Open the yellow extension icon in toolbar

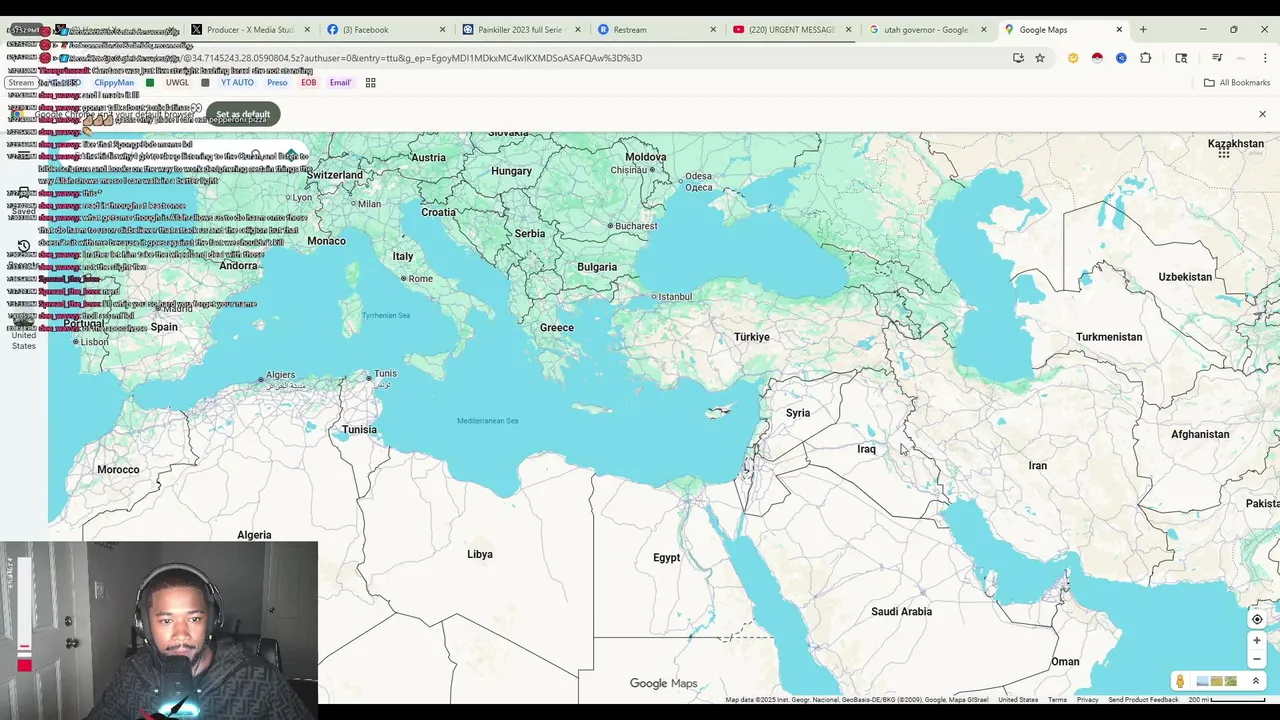(1073, 58)
